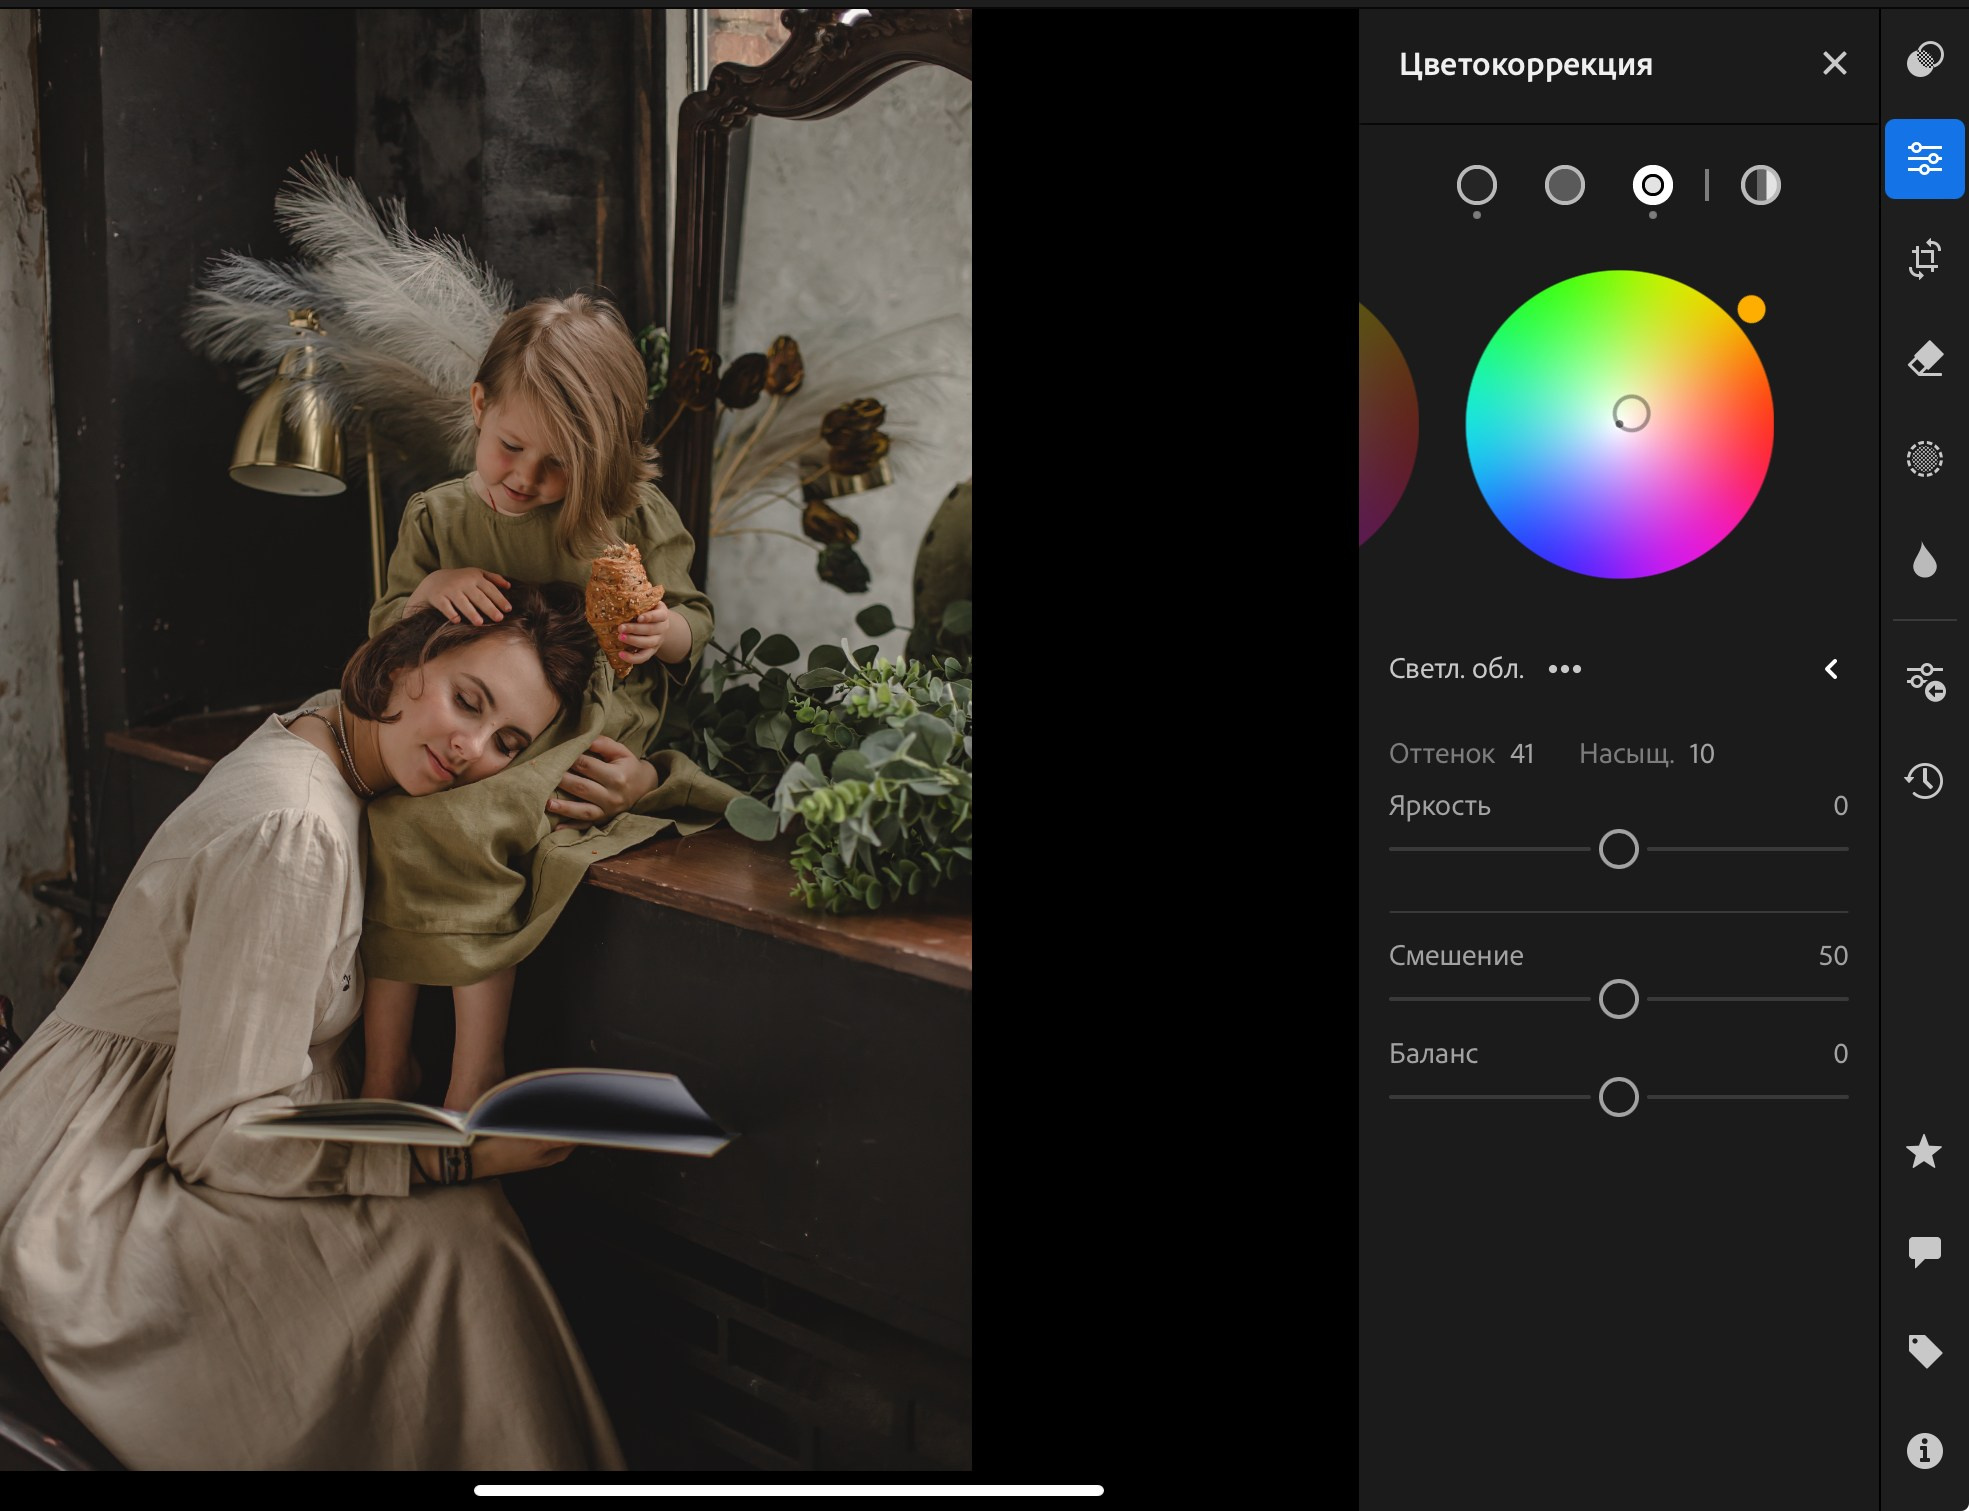This screenshot has width=1969, height=1511.
Task: Open the keywords tag panel
Action: point(1924,1352)
